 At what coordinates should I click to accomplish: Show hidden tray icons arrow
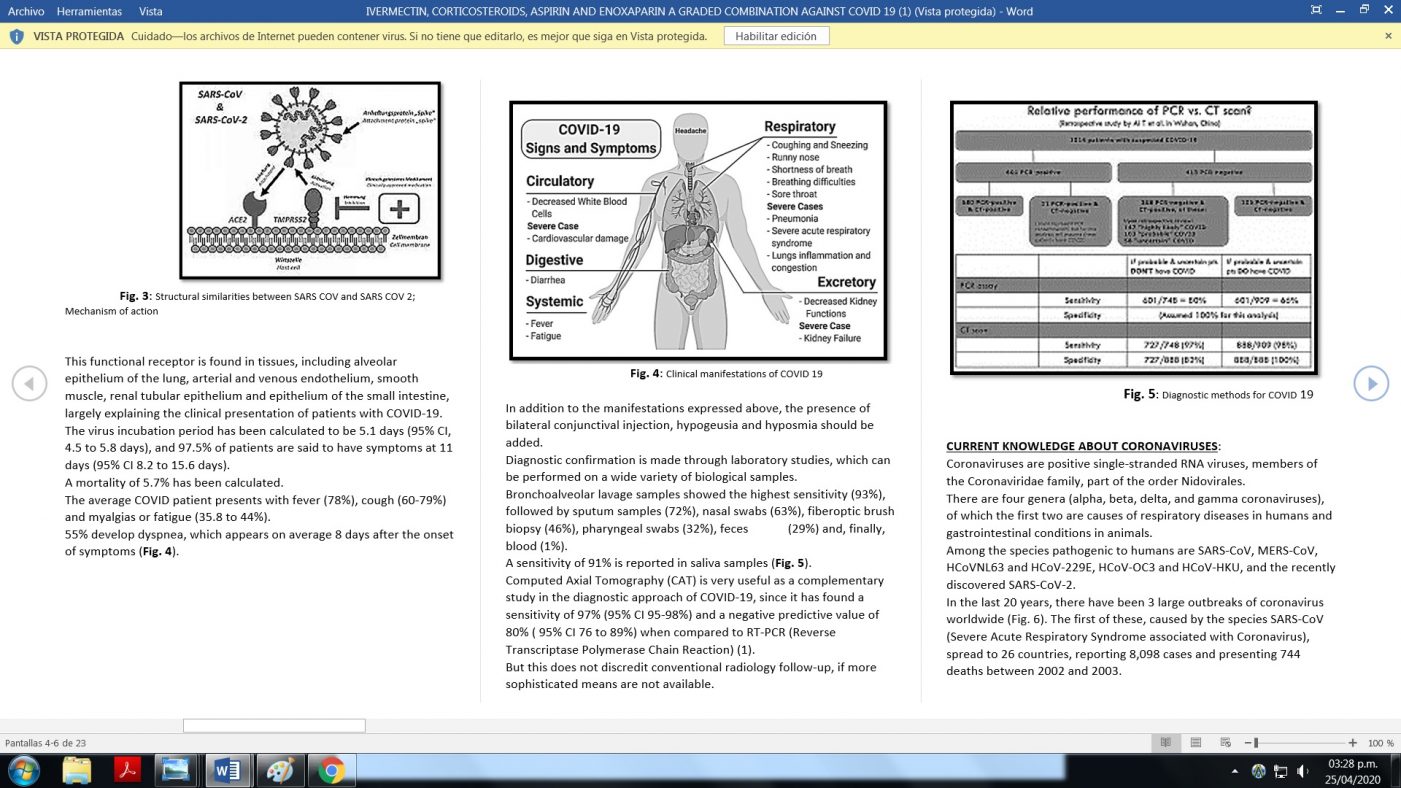click(1235, 771)
